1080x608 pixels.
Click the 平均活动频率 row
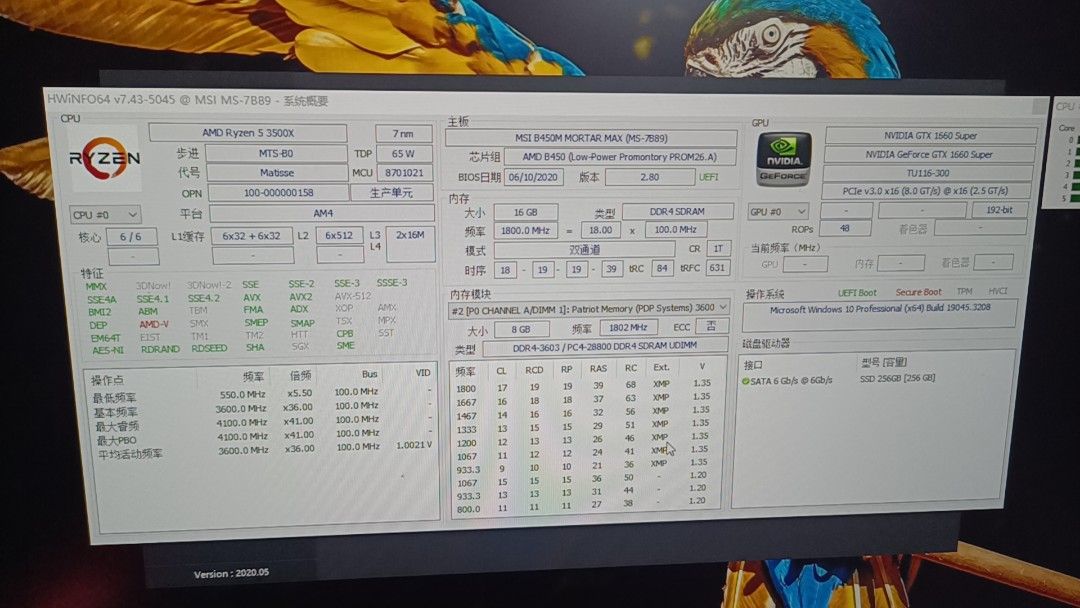262,451
